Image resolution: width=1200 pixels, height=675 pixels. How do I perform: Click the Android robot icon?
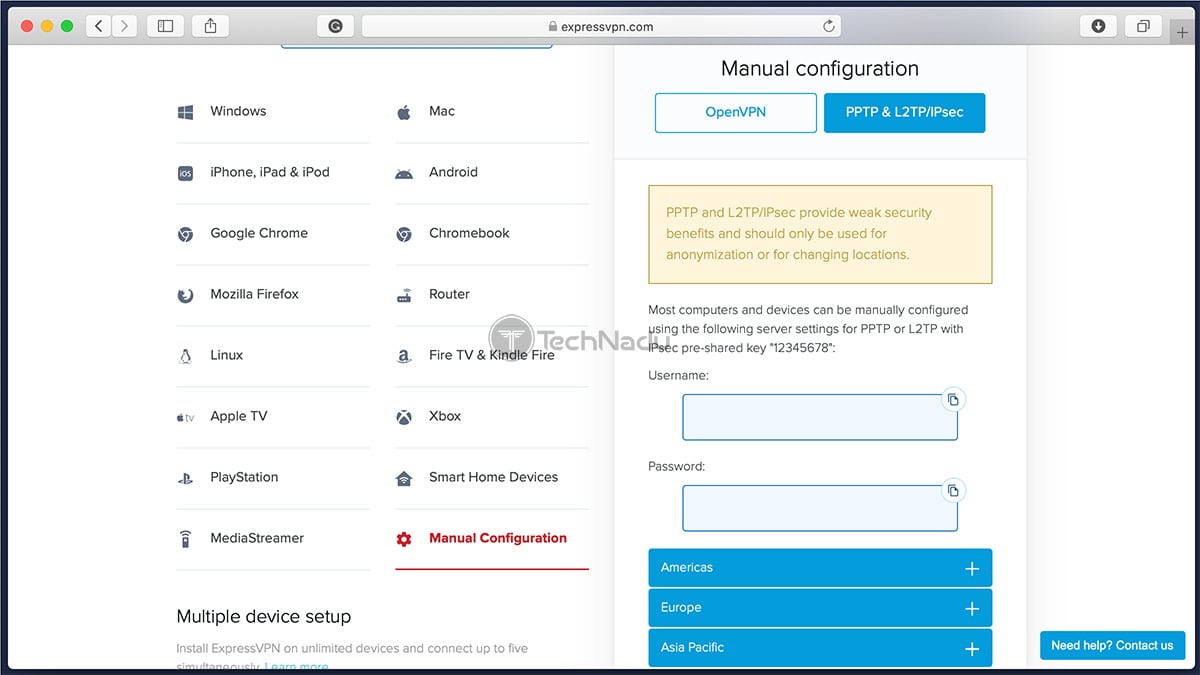(x=404, y=173)
